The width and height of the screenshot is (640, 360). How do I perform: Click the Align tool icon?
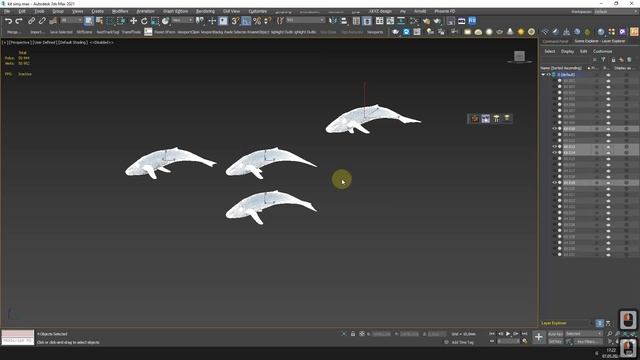coord(344,21)
